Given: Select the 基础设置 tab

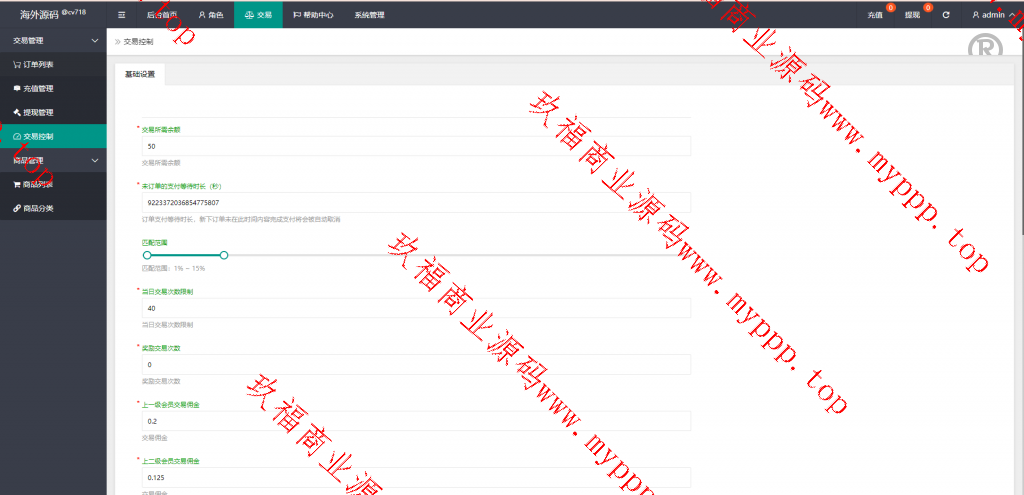Looking at the screenshot, I should pos(140,75).
